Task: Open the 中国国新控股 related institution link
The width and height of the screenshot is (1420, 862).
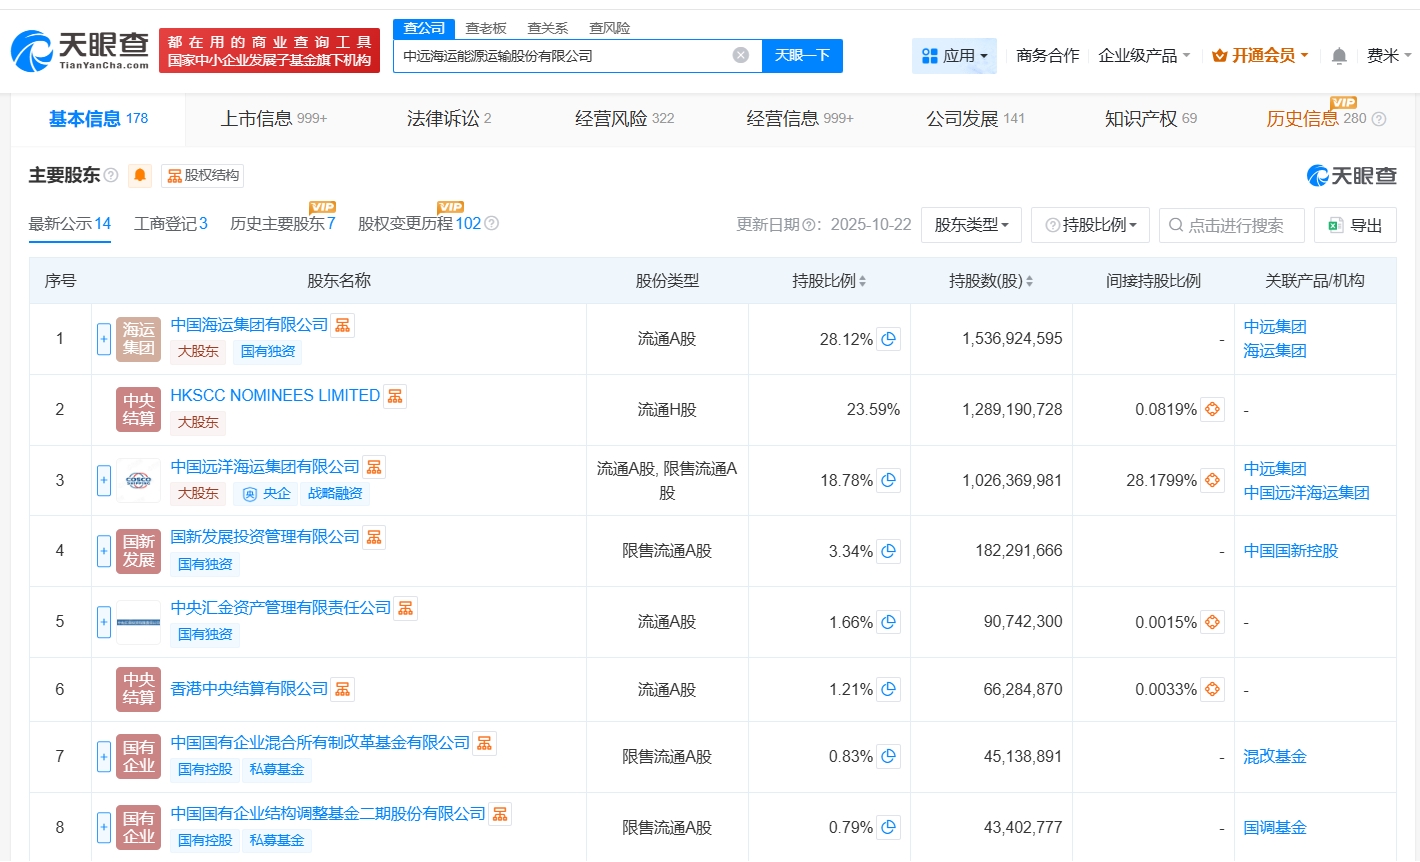Action: [x=1290, y=551]
